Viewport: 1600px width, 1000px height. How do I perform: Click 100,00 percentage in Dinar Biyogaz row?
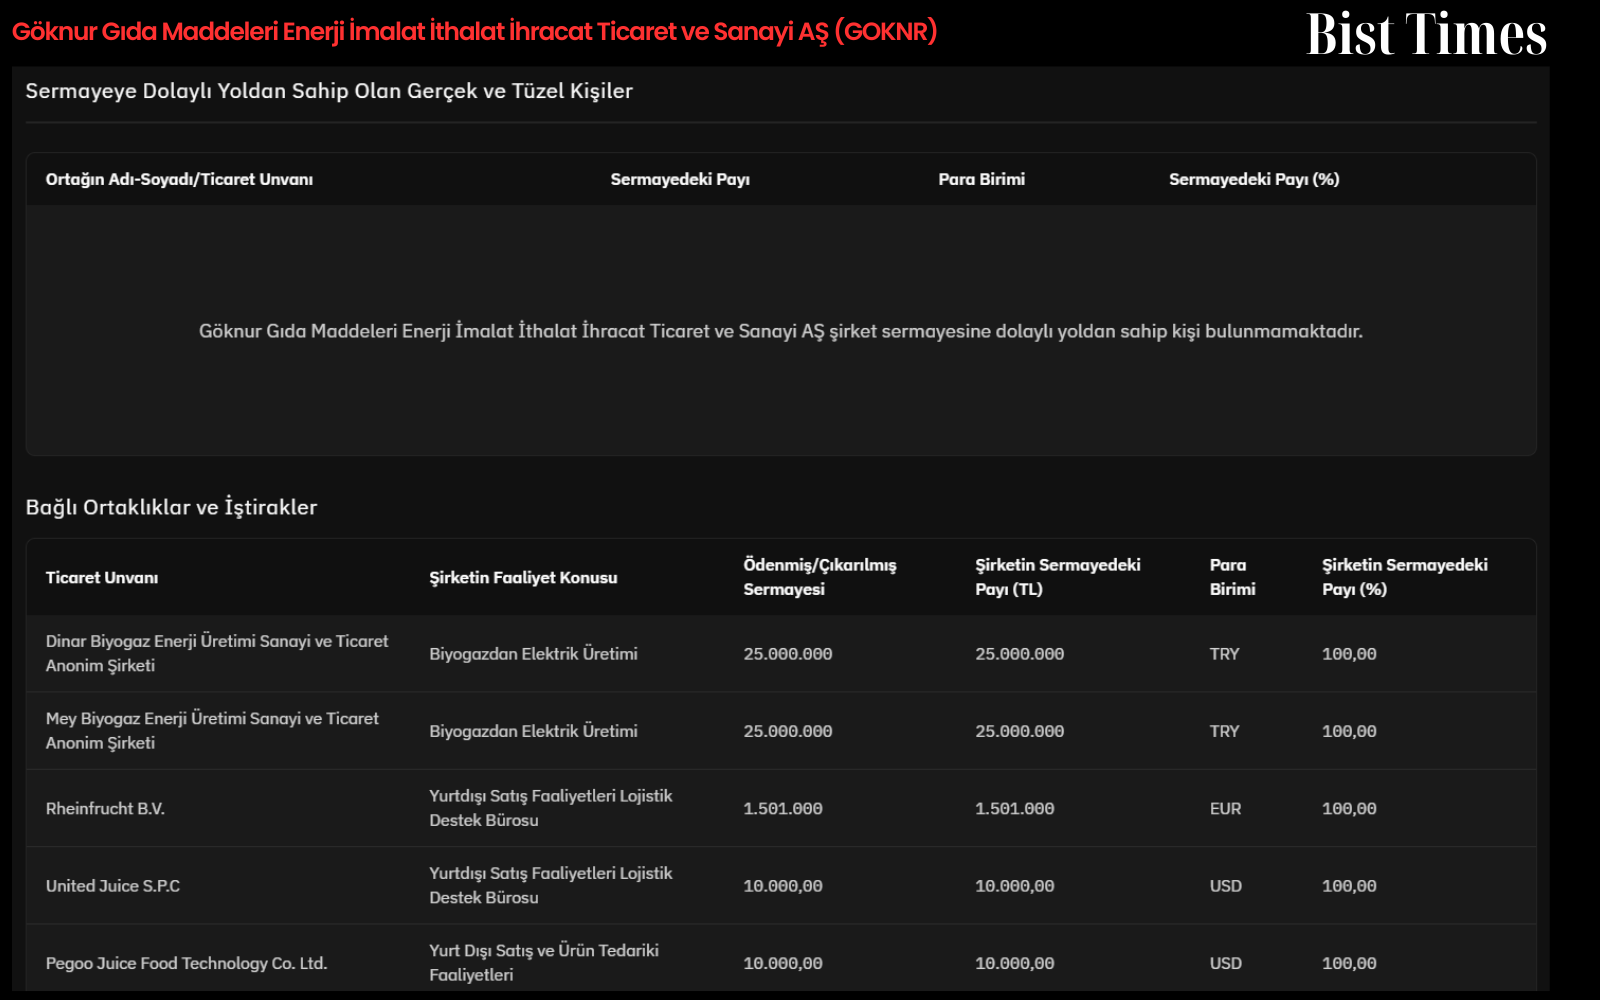pyautogui.click(x=1349, y=654)
